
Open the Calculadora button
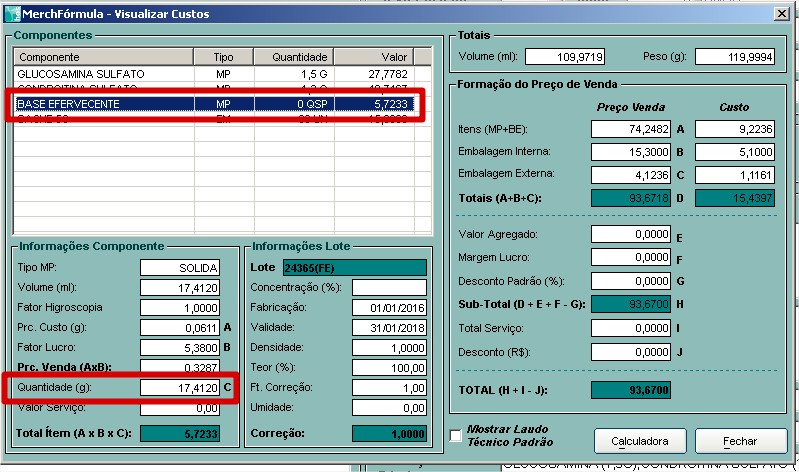[x=640, y=441]
